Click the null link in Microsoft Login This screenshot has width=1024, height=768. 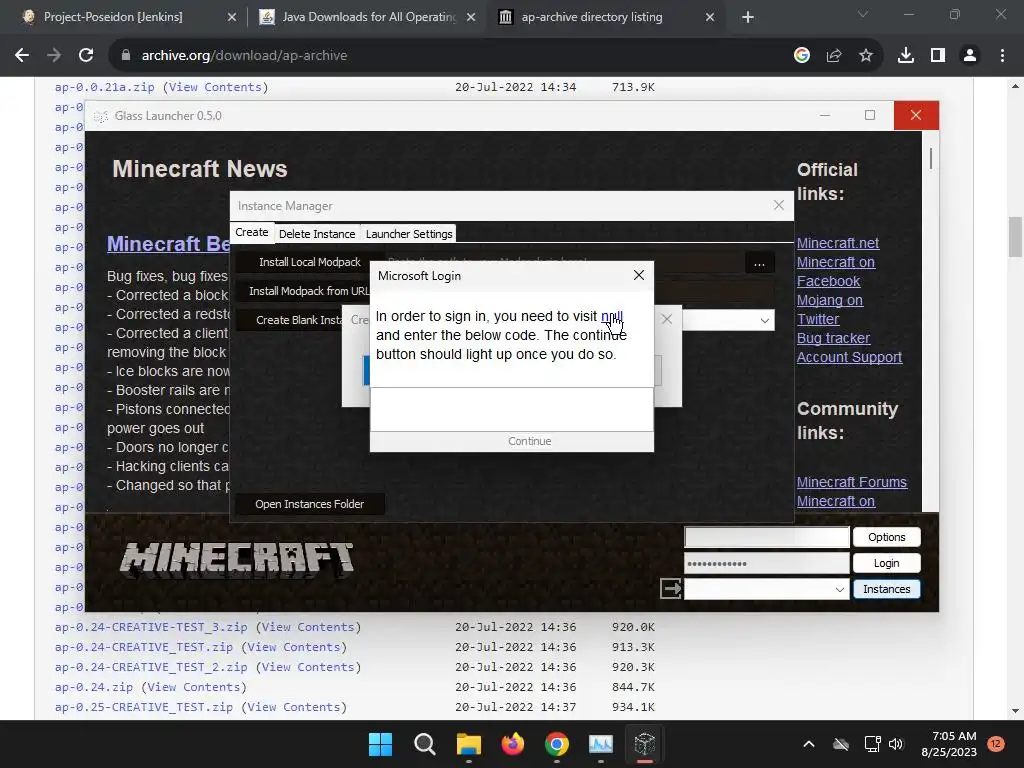pos(611,316)
